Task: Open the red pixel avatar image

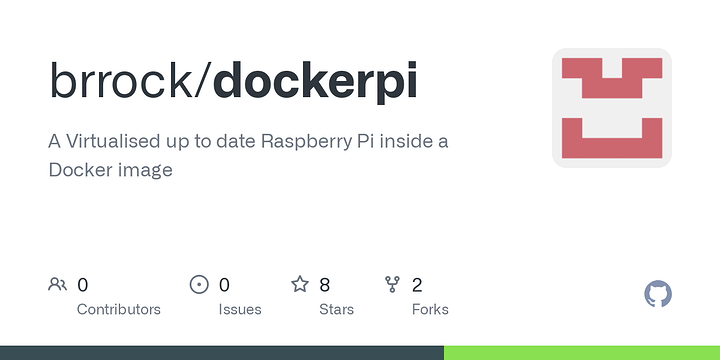Action: tap(612, 108)
